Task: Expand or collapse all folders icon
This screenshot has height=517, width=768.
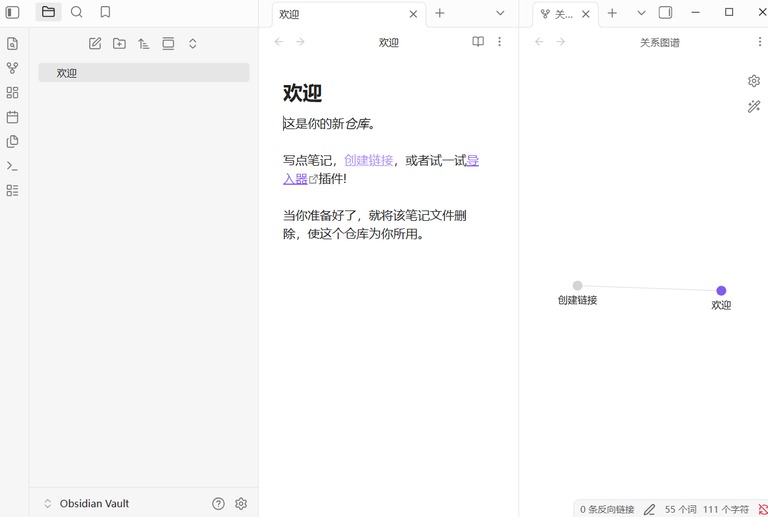Action: coord(192,44)
